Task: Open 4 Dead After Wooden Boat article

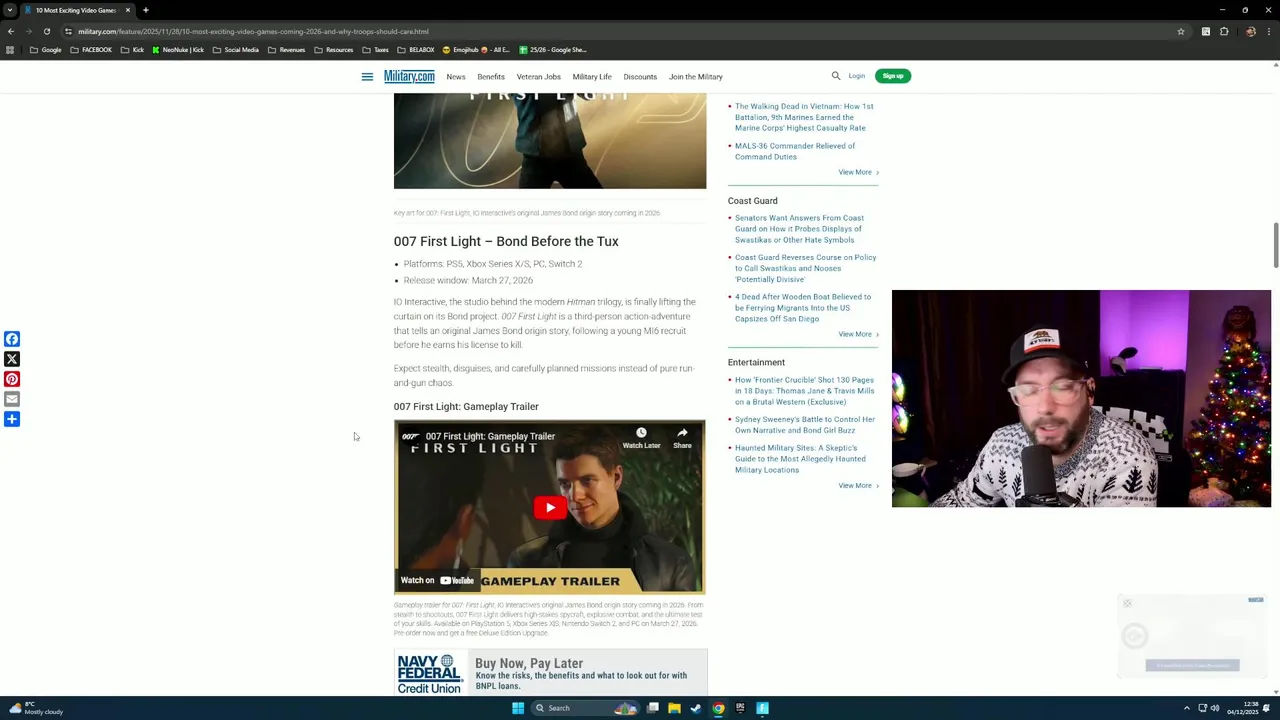Action: pyautogui.click(x=803, y=308)
